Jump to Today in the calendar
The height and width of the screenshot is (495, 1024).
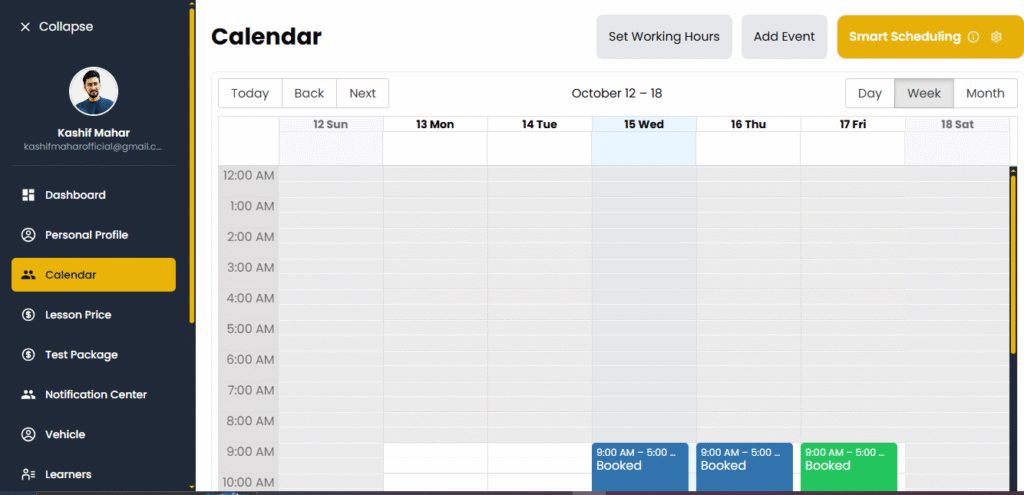point(250,93)
